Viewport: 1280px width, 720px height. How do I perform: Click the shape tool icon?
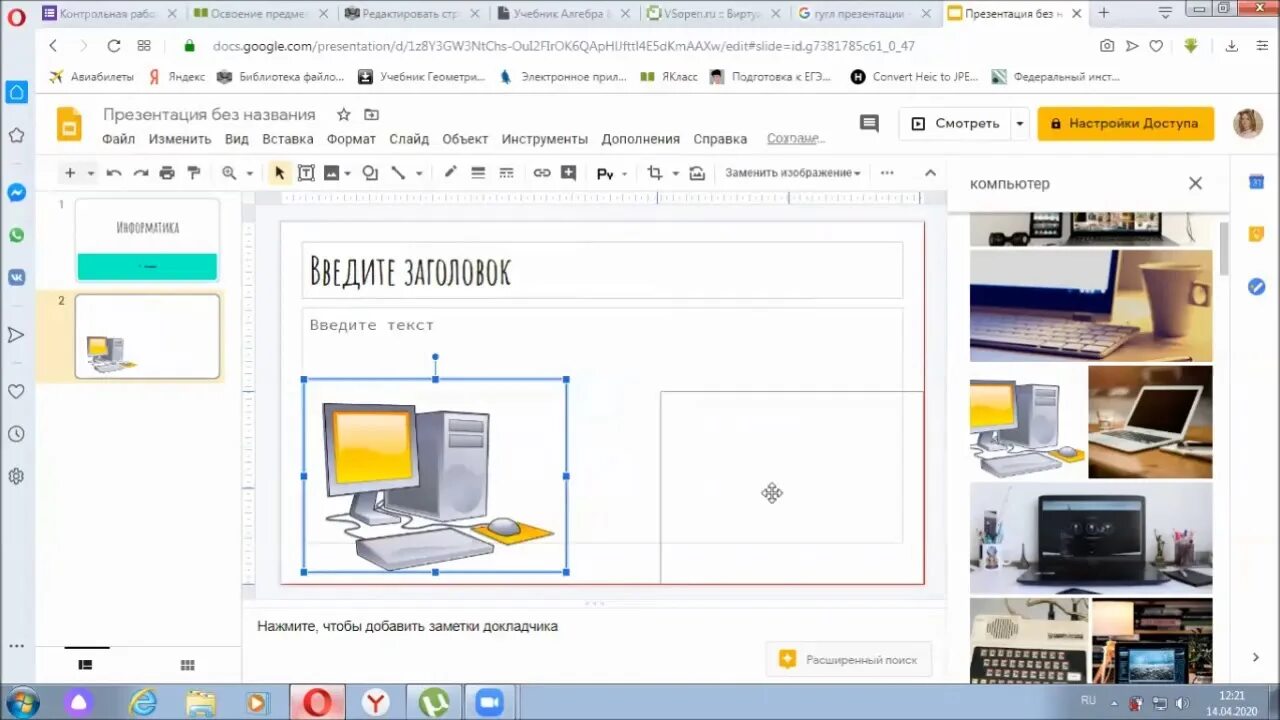coord(370,173)
